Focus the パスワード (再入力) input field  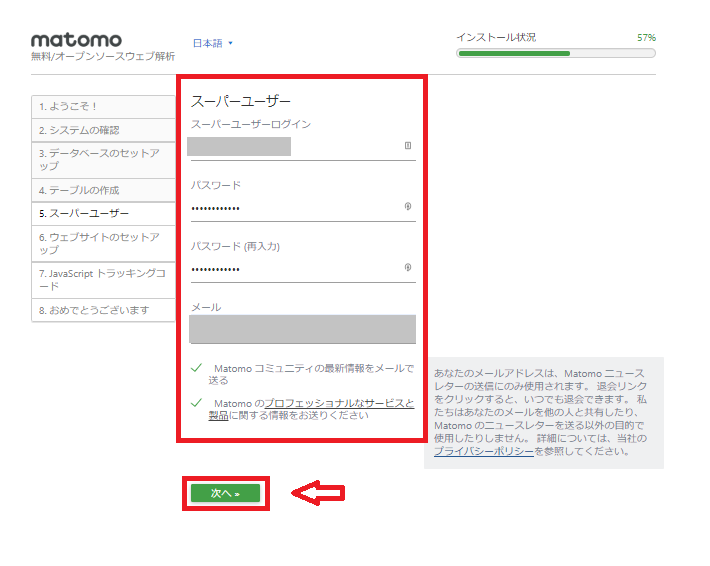pyautogui.click(x=303, y=269)
